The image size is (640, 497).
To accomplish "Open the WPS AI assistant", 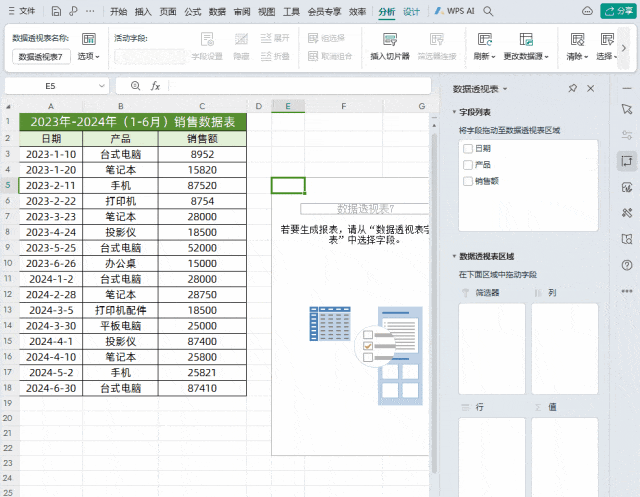I will click(x=454, y=11).
